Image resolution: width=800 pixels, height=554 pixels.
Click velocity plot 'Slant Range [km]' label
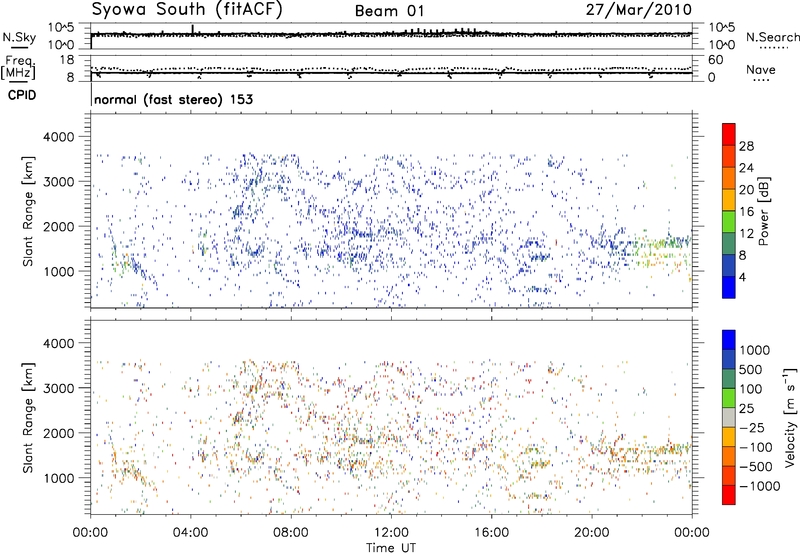(28, 417)
